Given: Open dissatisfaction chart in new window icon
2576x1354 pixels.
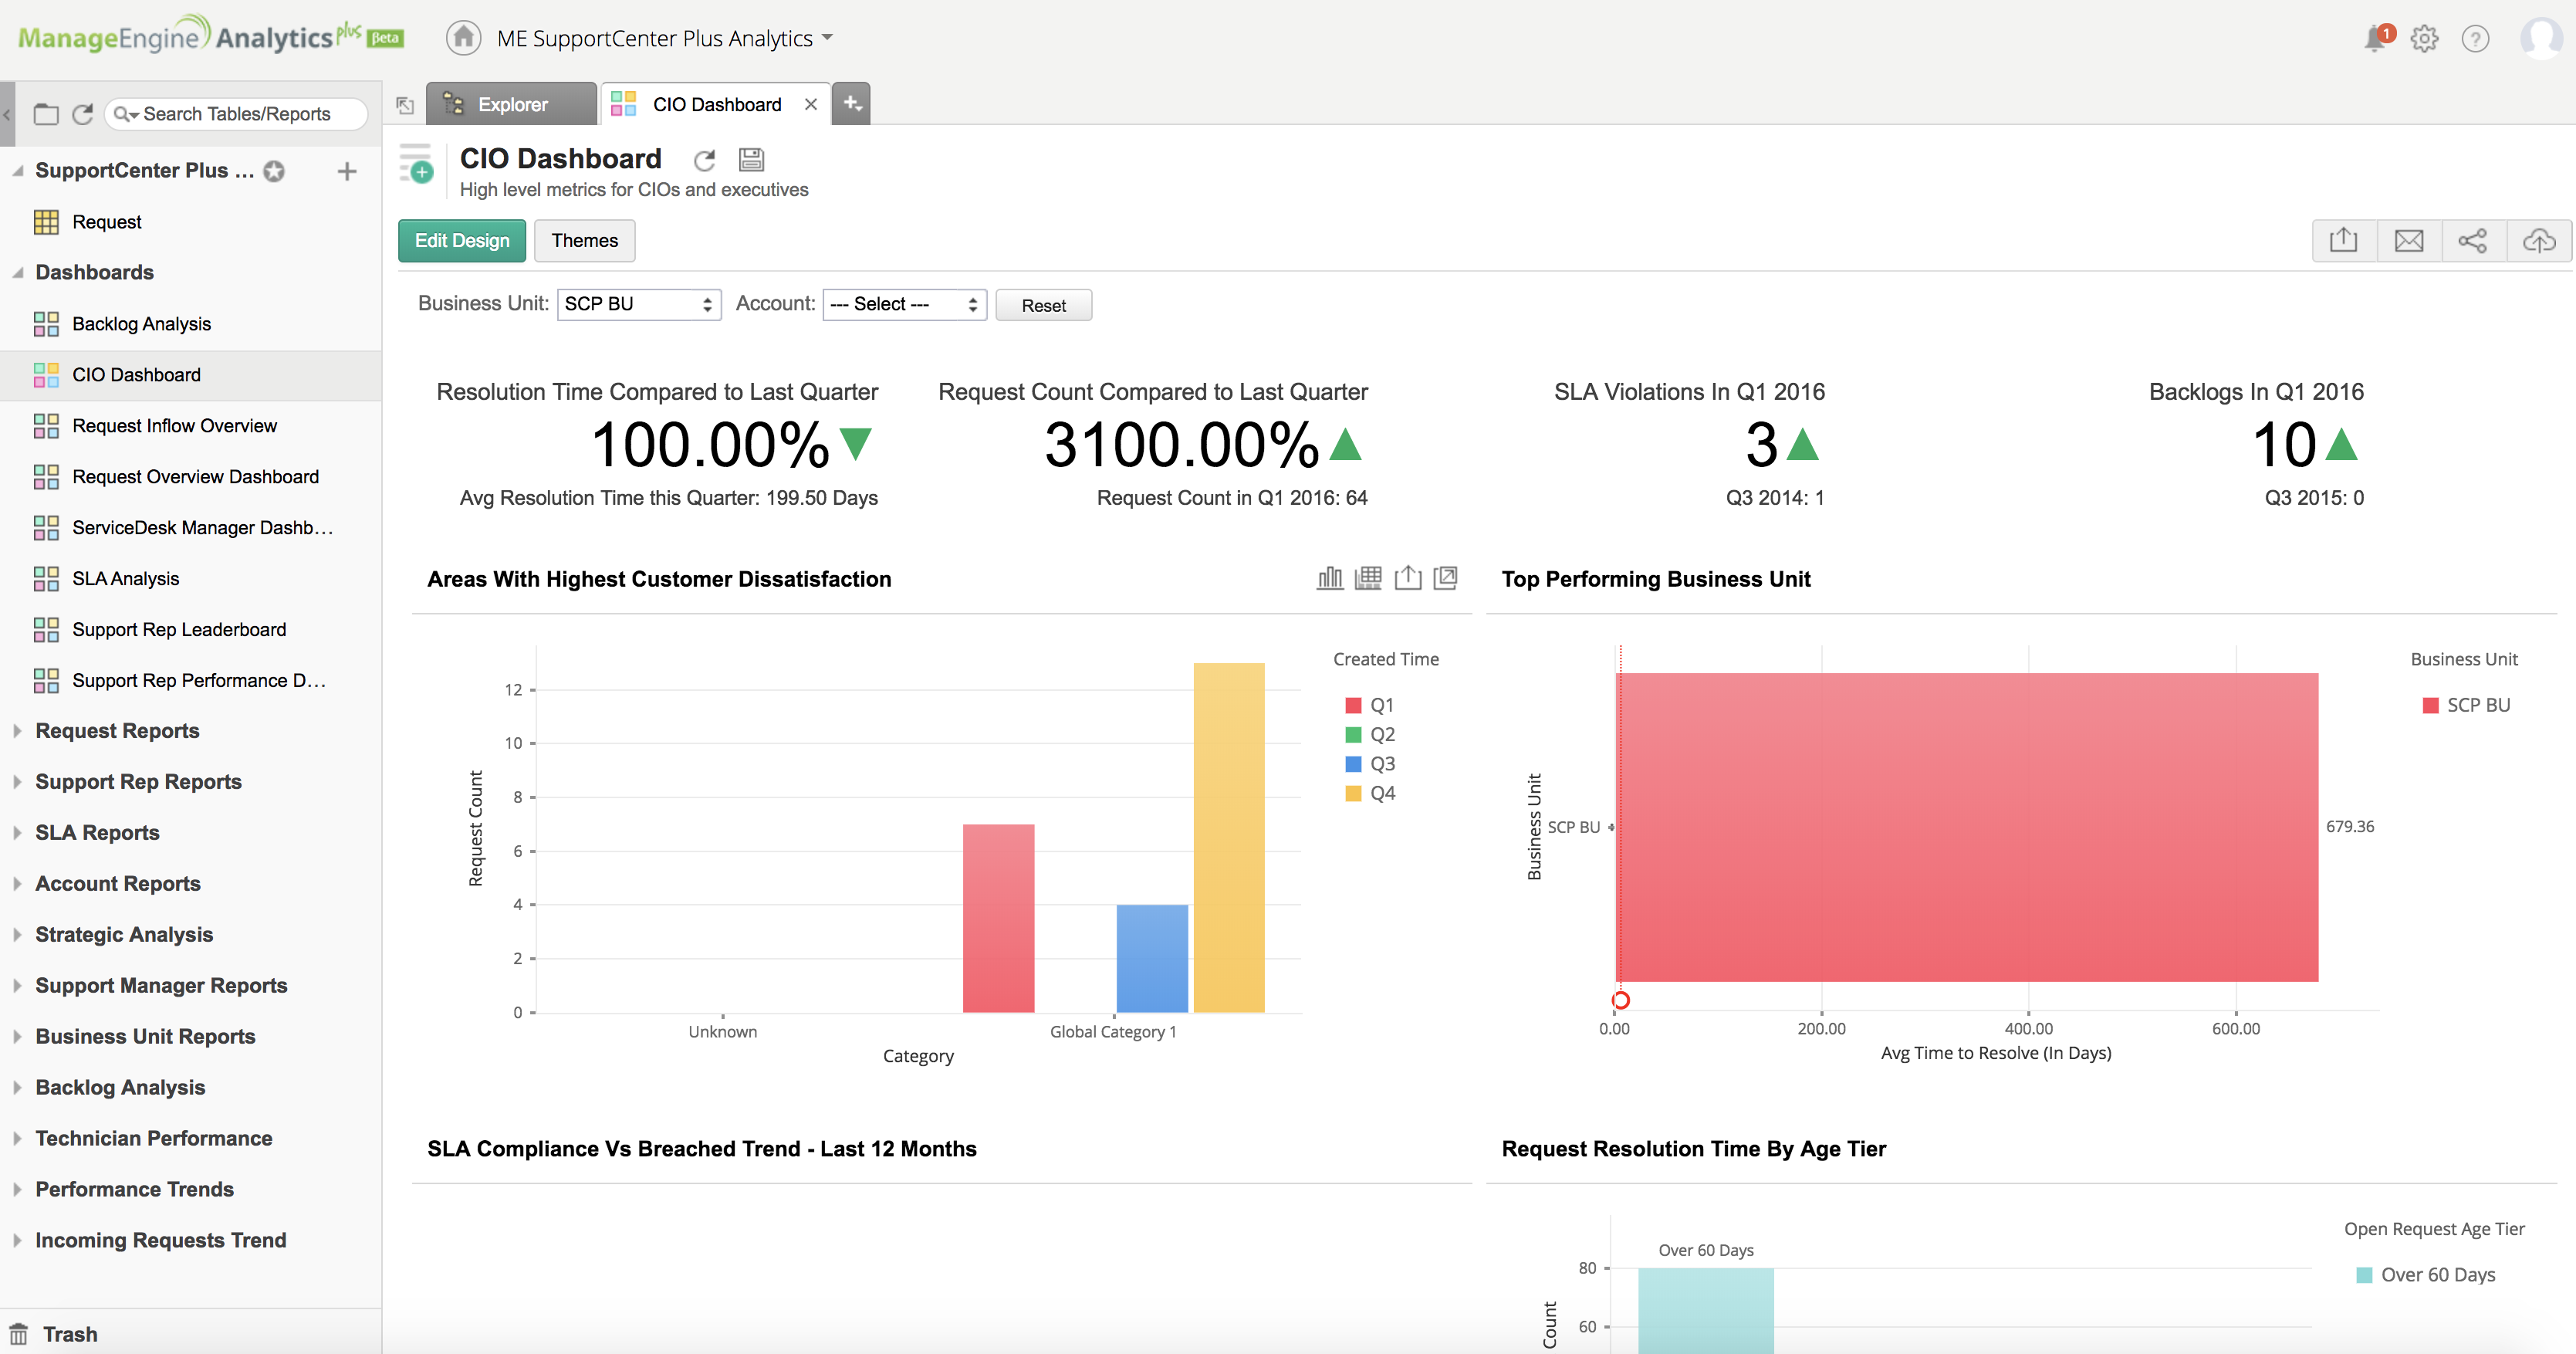Looking at the screenshot, I should [1447, 578].
